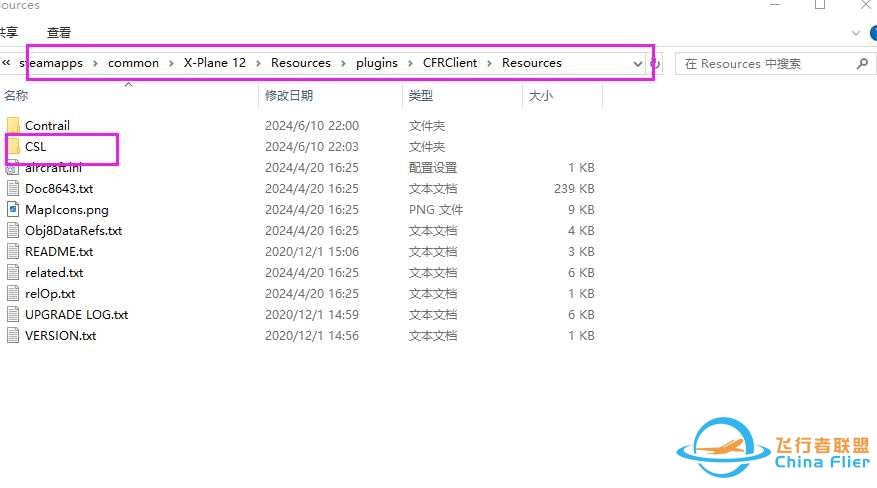Screen dimensions: 877x488
Task: Navigate to CFRClient in breadcrumb
Action: pyautogui.click(x=450, y=63)
